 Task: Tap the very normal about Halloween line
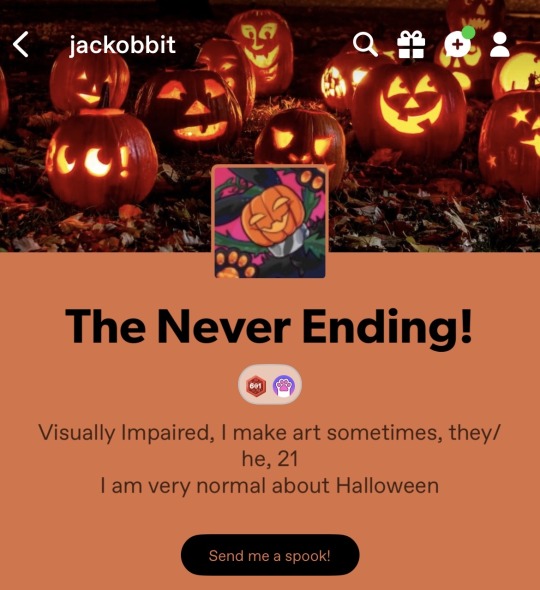coord(269,485)
